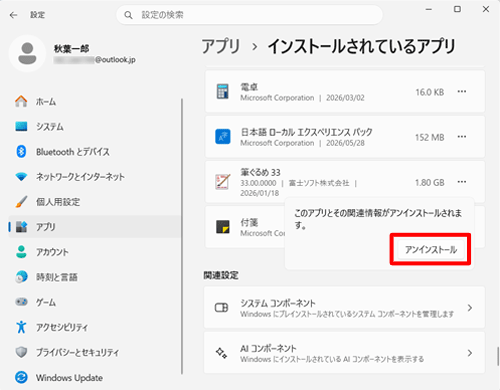Click the 秋葉一郎 account name
Viewport: 500px width, 390px height.
pos(71,49)
